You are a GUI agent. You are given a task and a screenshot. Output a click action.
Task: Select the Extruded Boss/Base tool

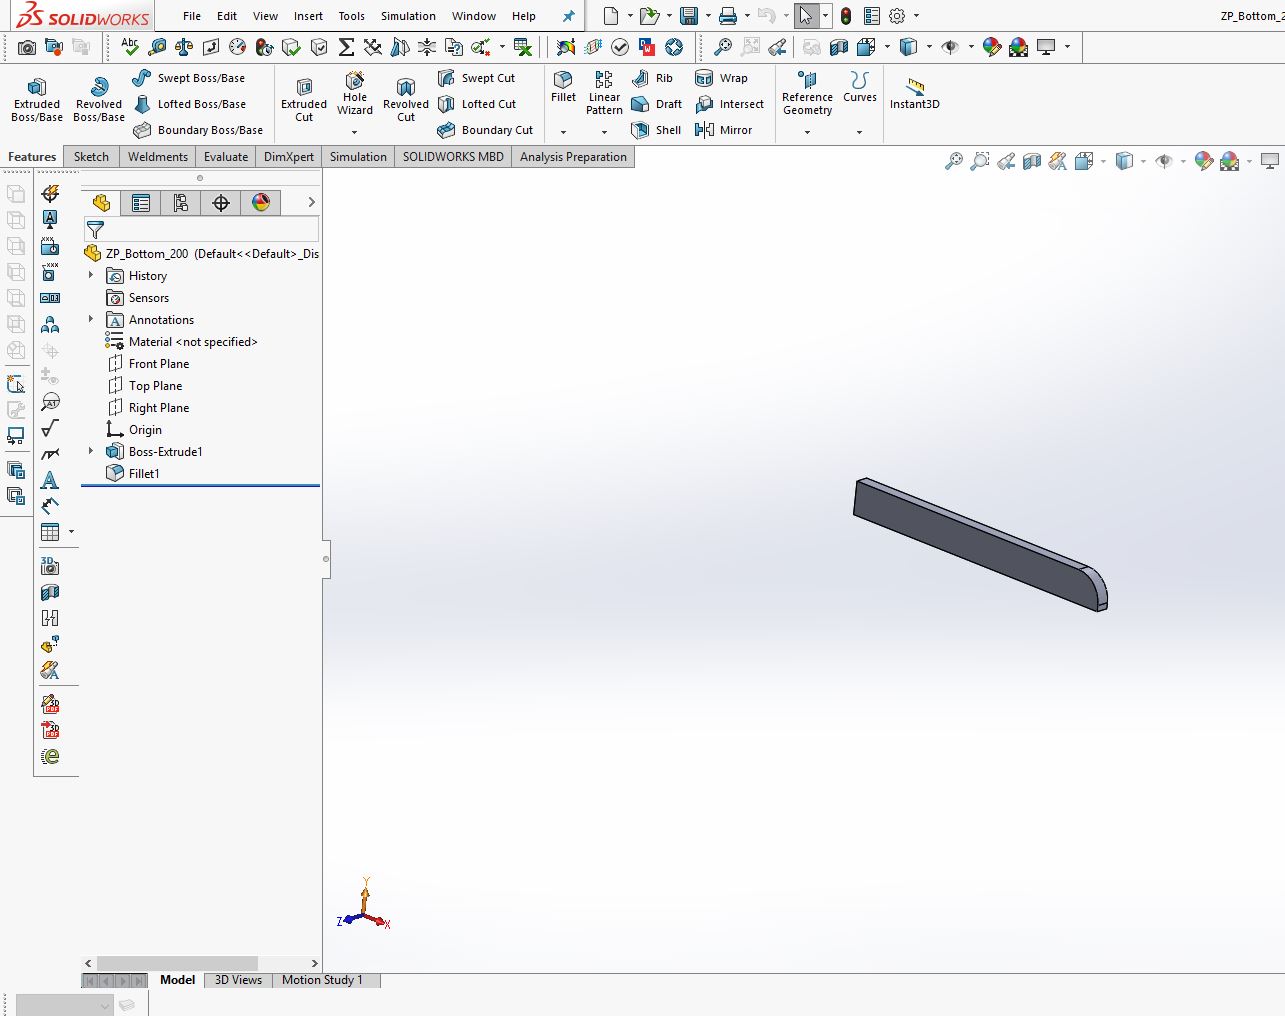(37, 99)
